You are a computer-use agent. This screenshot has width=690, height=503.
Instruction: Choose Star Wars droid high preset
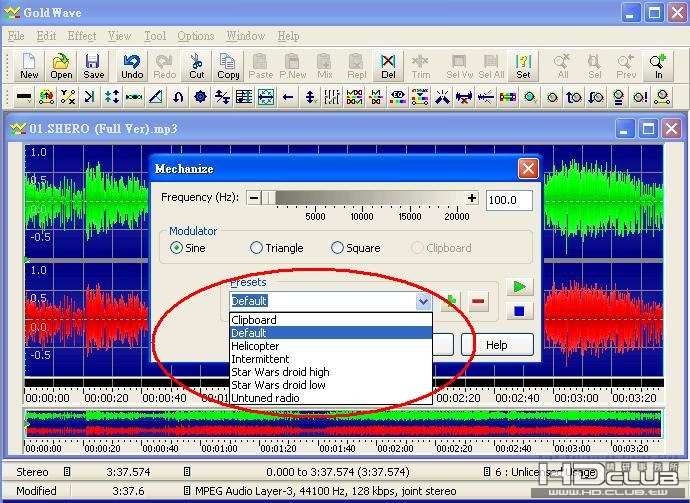click(x=280, y=372)
